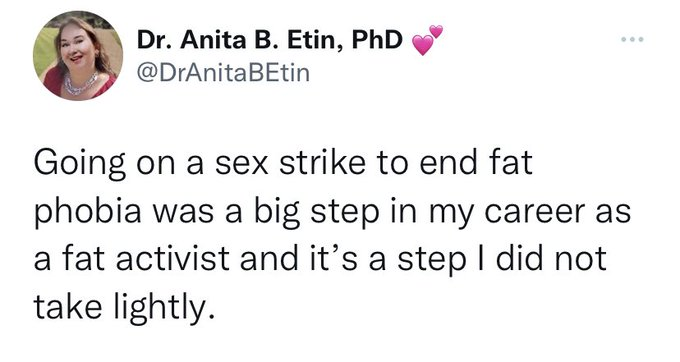This screenshot has height=362, width=680.
Task: Click the pink double hearts emoji
Action: [x=427, y=40]
